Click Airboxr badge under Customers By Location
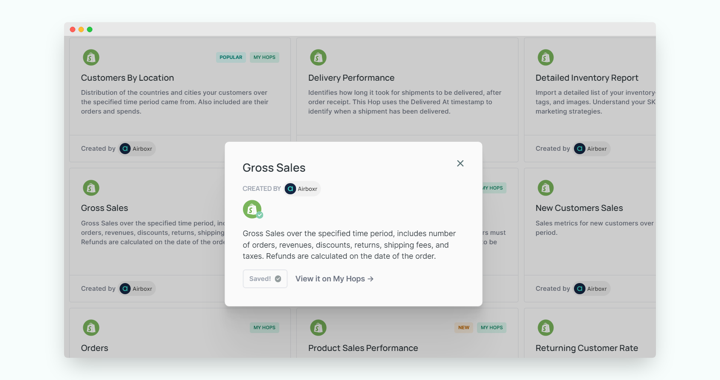This screenshot has height=380, width=720. (x=137, y=149)
